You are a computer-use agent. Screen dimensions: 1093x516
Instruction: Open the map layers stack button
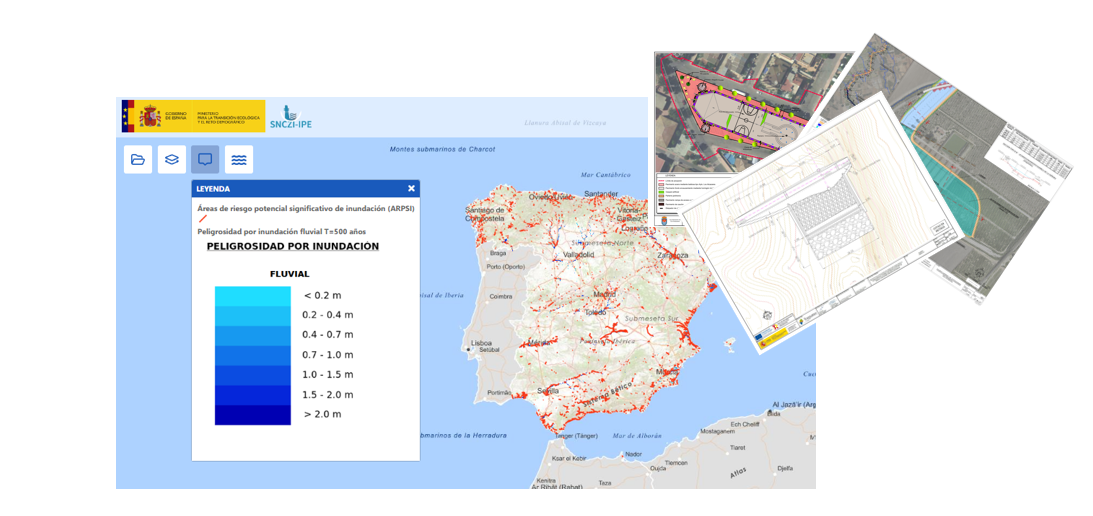[x=172, y=159]
